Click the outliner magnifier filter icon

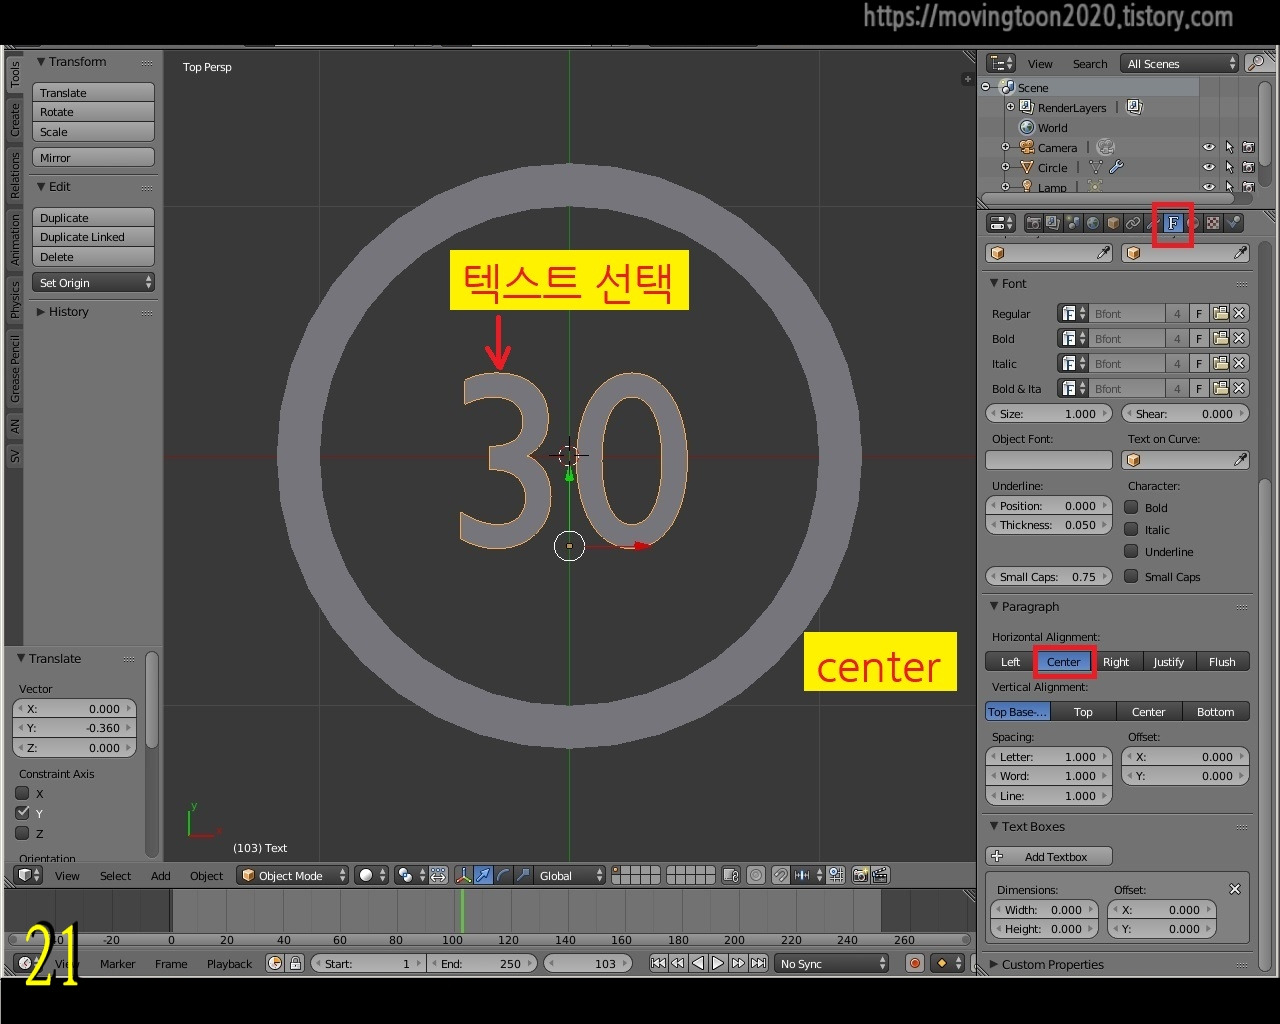(x=1257, y=63)
